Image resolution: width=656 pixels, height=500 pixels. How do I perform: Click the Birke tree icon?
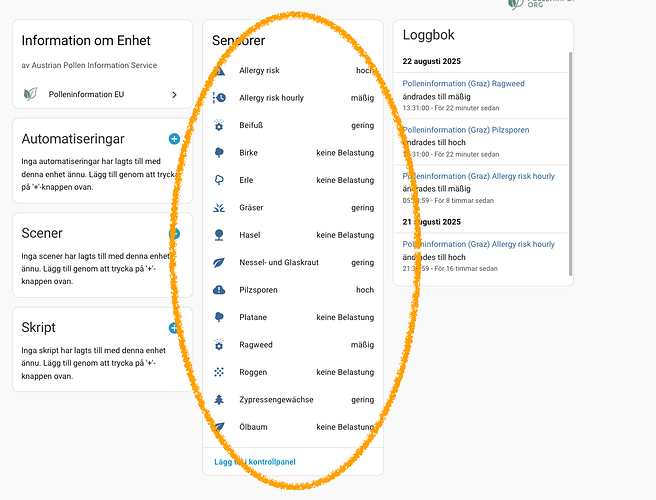(x=220, y=153)
